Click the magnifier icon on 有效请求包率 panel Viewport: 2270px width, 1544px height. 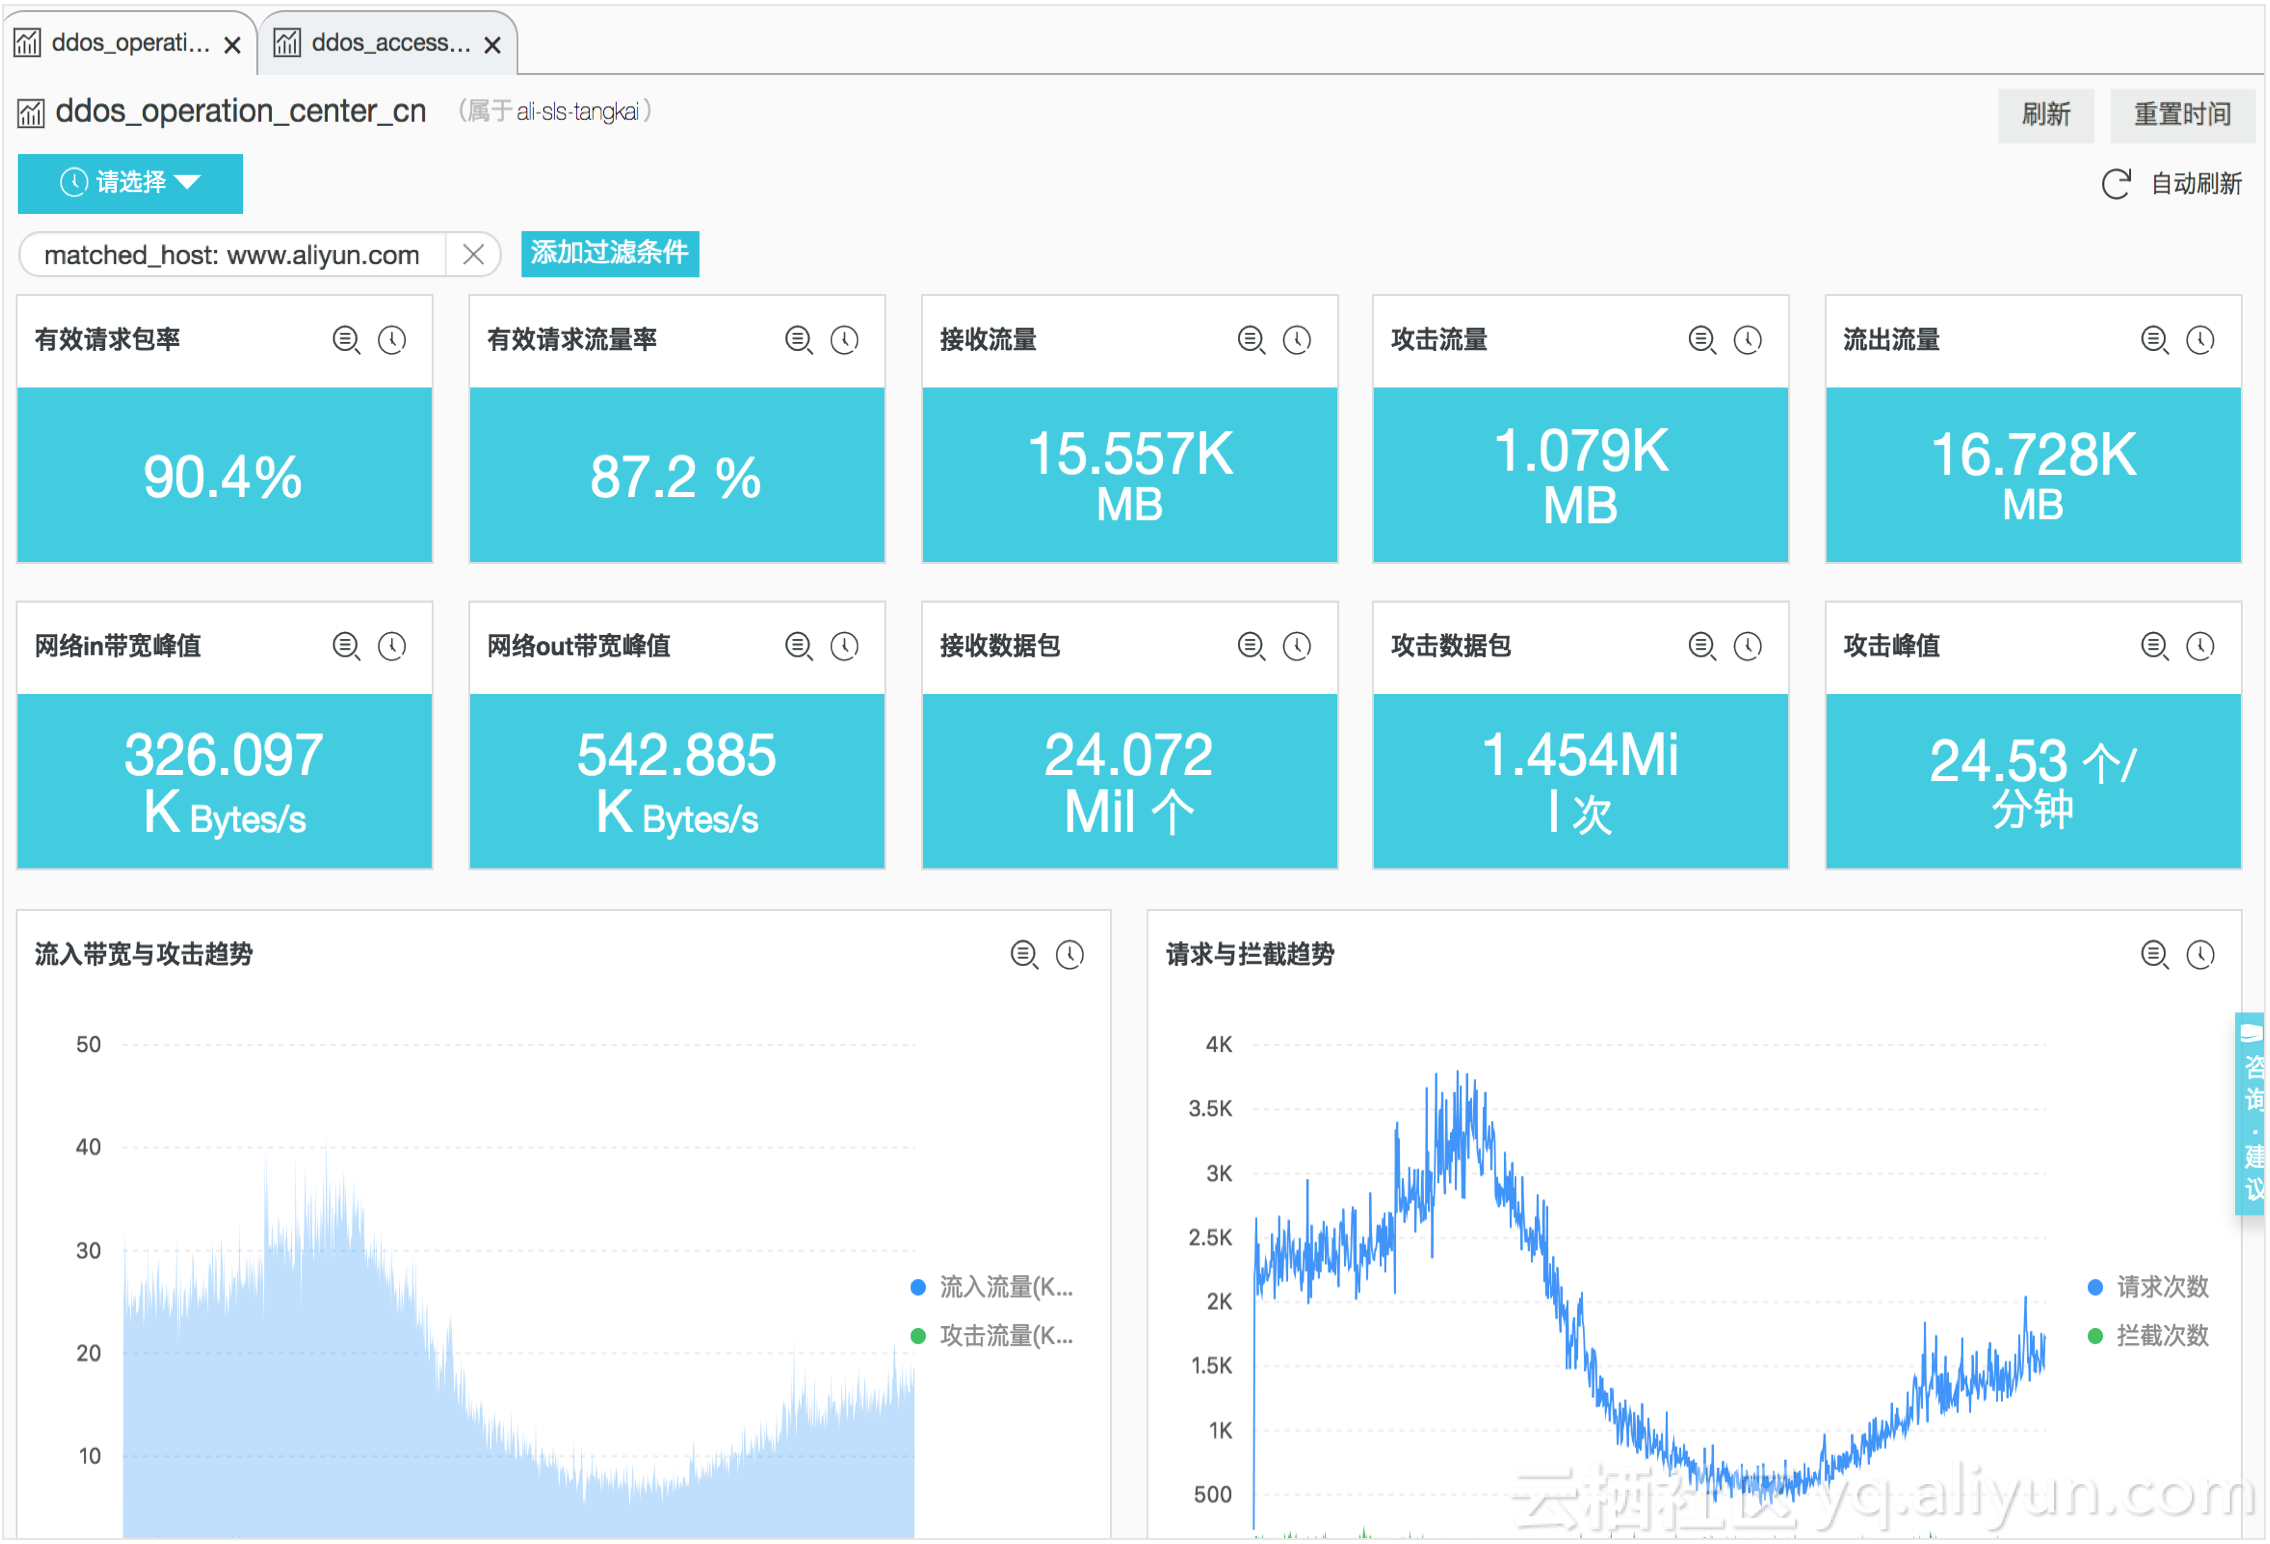coord(346,340)
